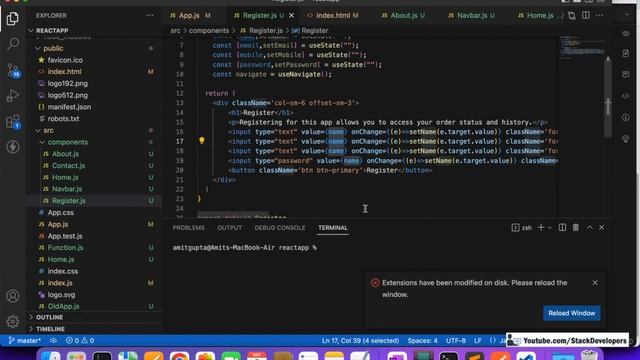Expand the TIMELINE section

(50, 329)
